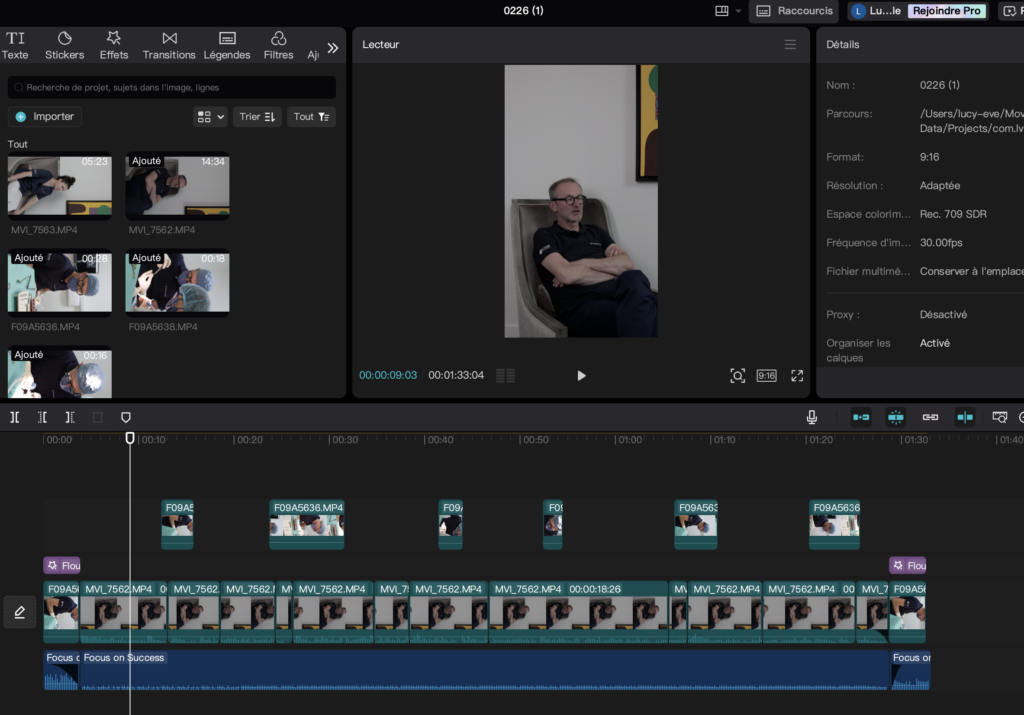Switch to the Transitions tab

pos(169,45)
